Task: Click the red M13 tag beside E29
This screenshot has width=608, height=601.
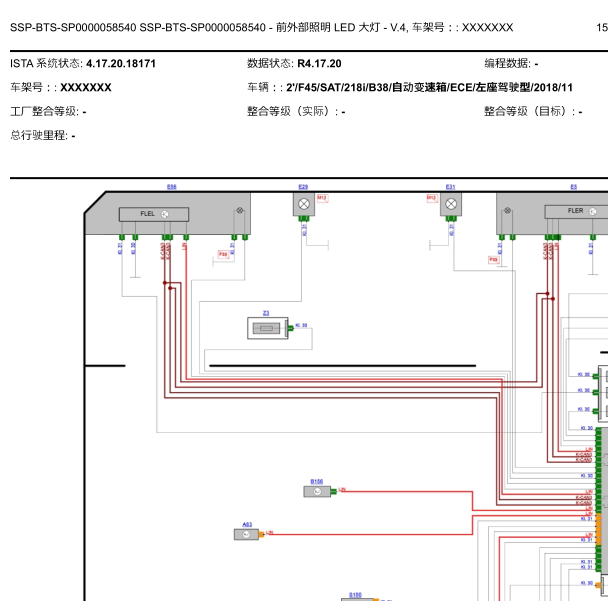Action: click(322, 199)
